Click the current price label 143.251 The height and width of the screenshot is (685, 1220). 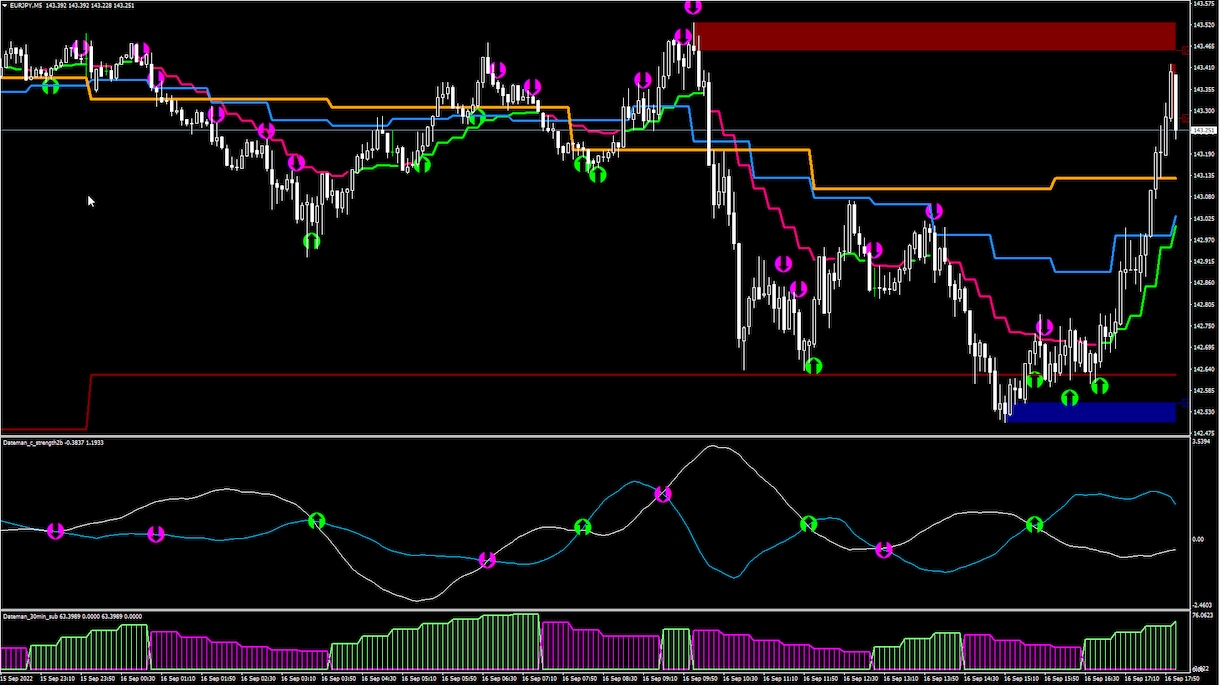pyautogui.click(x=1203, y=130)
